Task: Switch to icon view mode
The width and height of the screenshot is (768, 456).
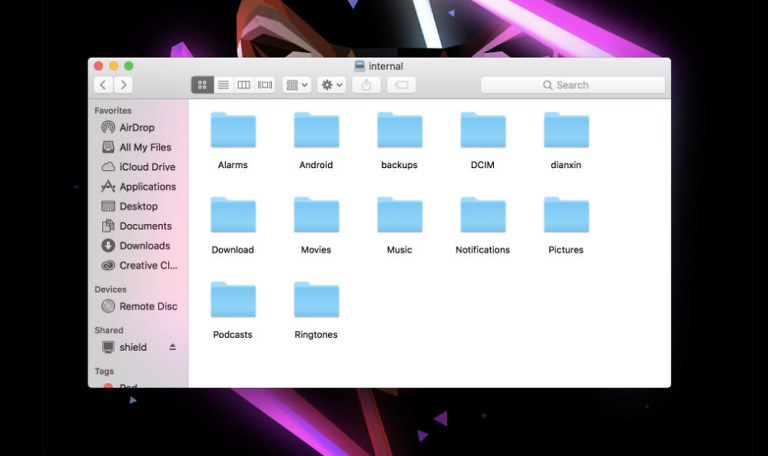Action: coord(202,85)
